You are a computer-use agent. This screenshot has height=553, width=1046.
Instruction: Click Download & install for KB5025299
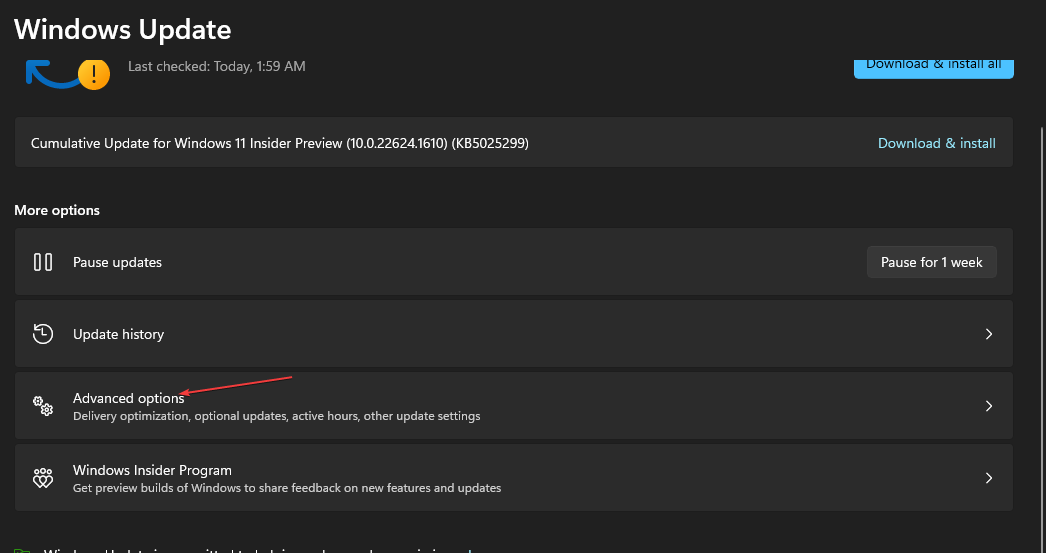point(936,143)
